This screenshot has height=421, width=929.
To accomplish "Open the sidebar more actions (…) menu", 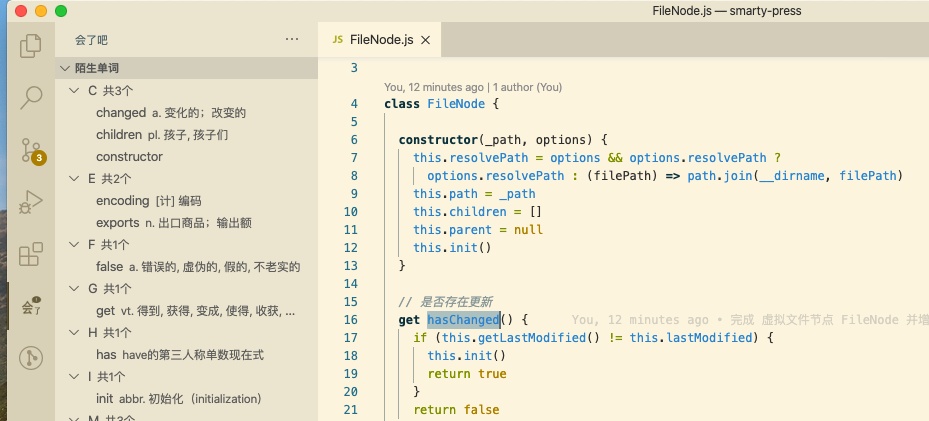I will [291, 39].
